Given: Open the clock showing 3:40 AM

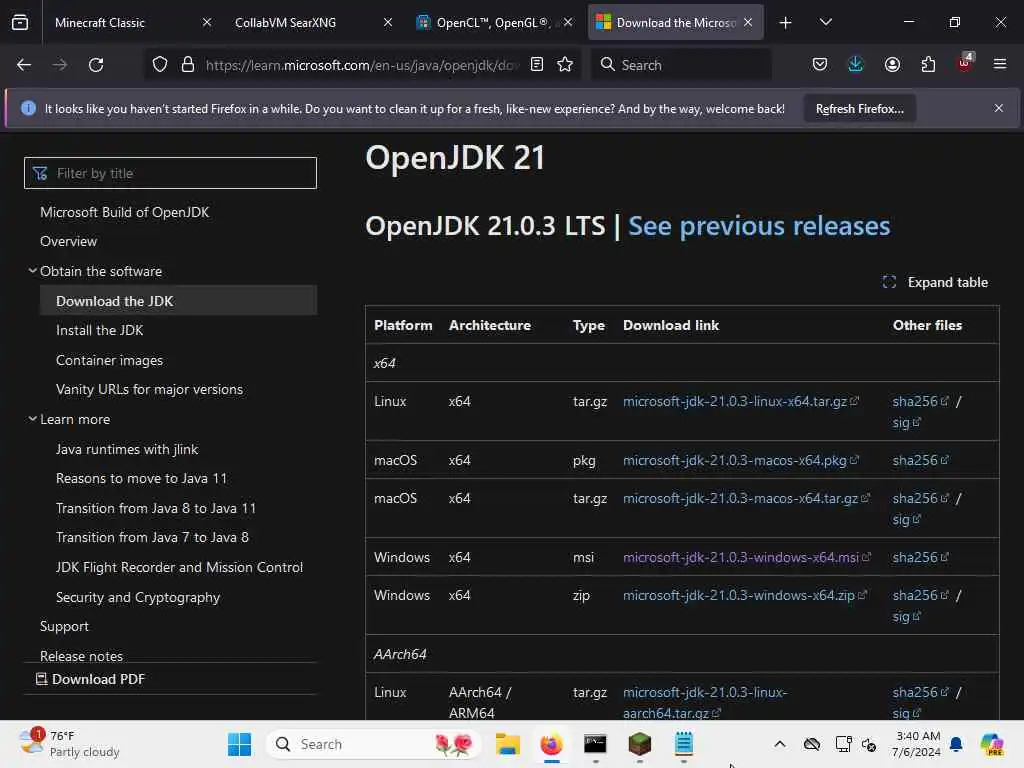Looking at the screenshot, I should click(918, 744).
